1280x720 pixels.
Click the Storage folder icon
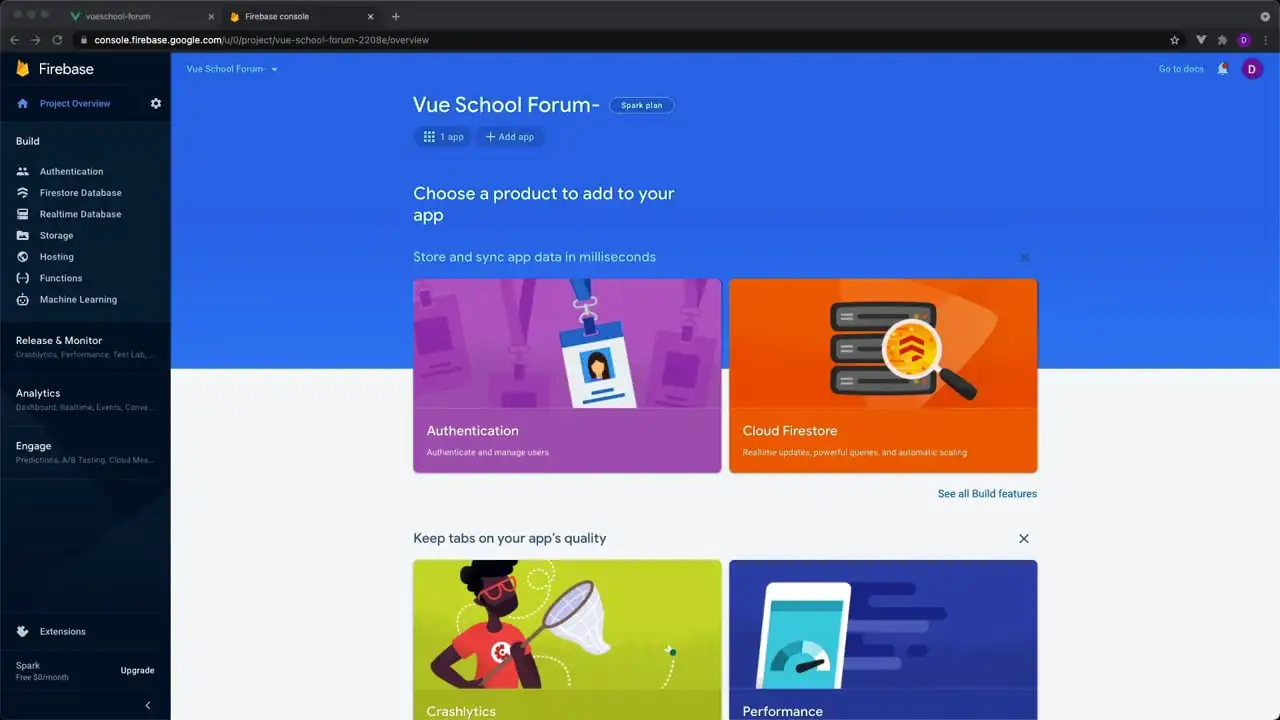23,235
